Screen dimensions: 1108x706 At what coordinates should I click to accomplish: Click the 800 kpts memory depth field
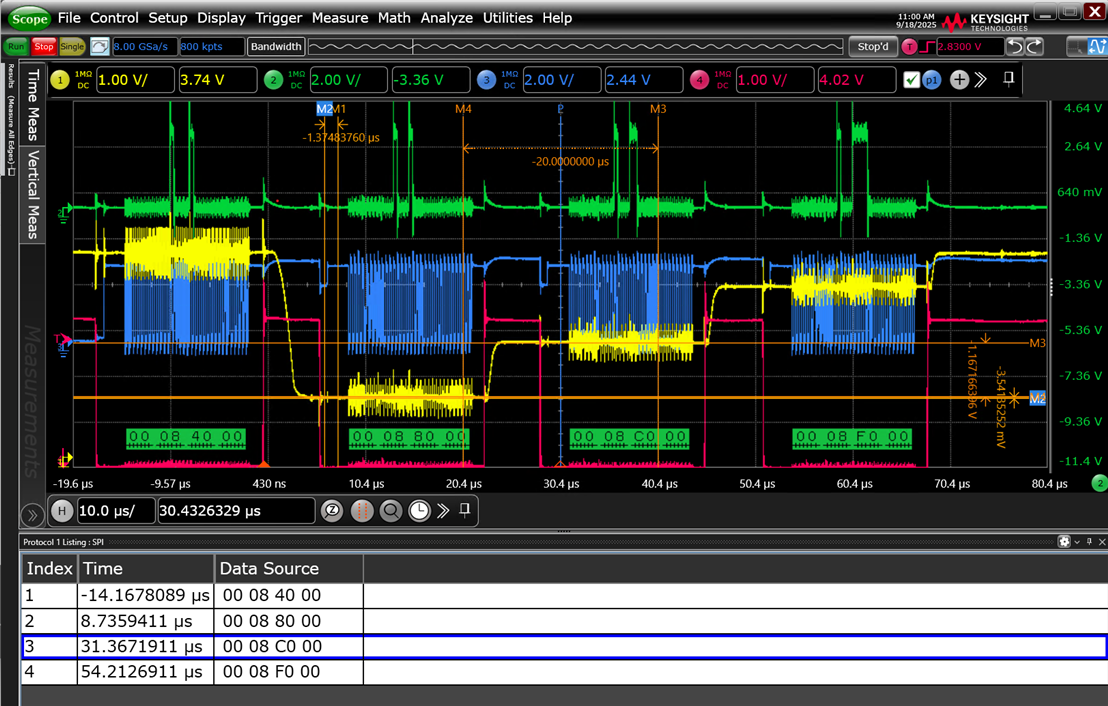coord(212,47)
